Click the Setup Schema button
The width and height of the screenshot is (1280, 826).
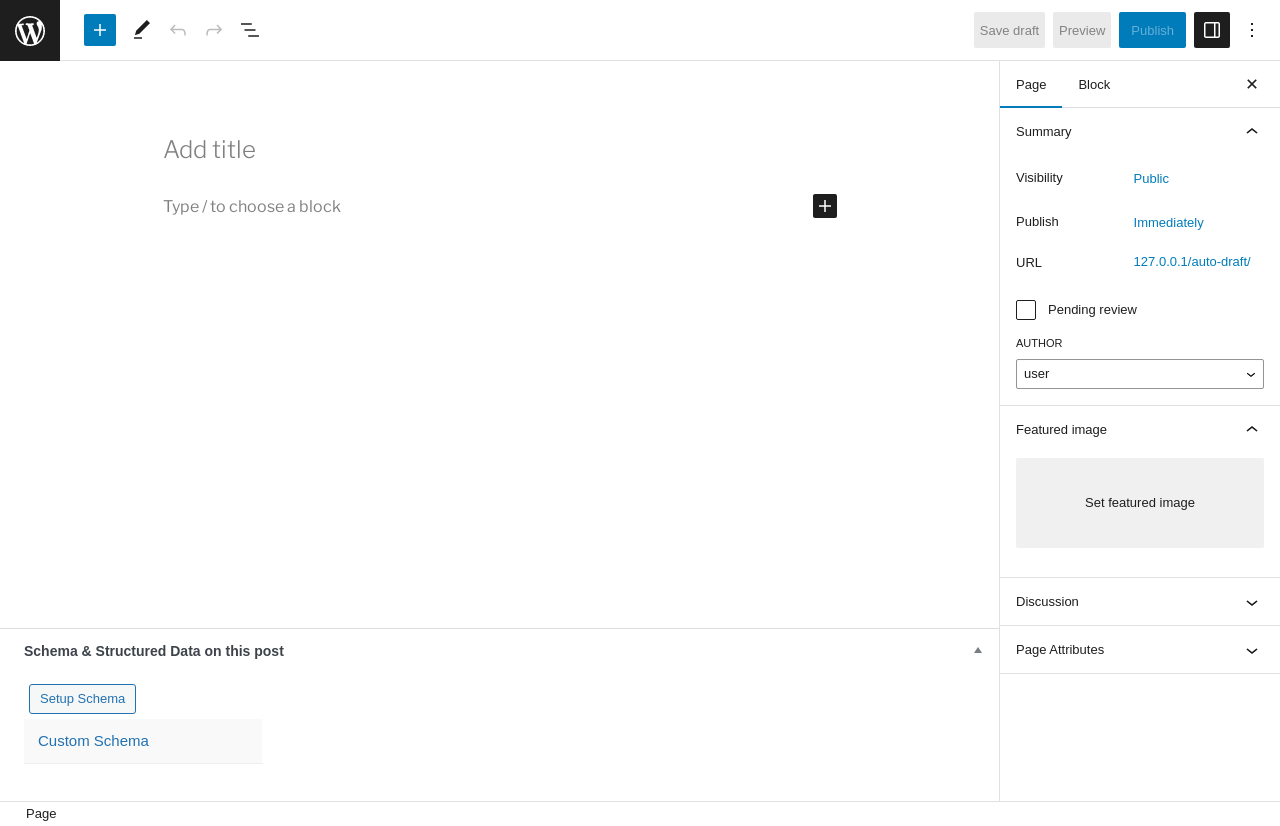82,699
